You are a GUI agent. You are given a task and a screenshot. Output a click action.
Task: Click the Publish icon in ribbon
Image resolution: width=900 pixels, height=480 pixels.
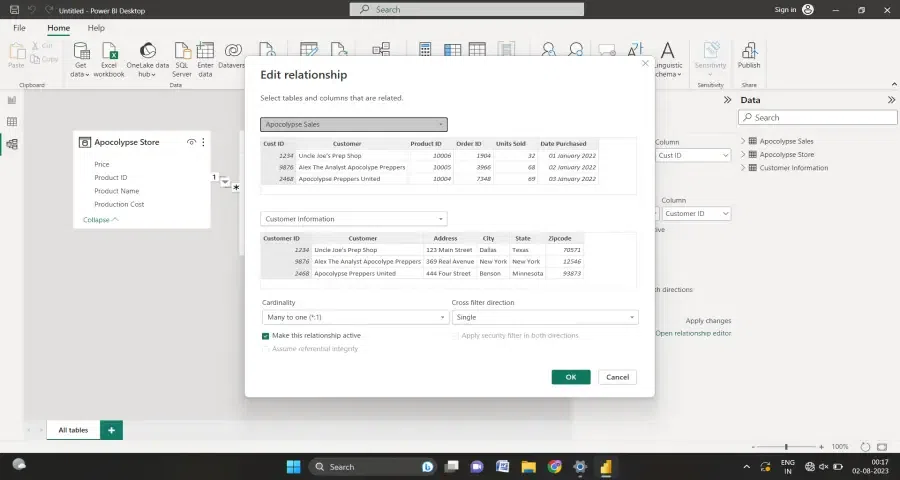(748, 54)
